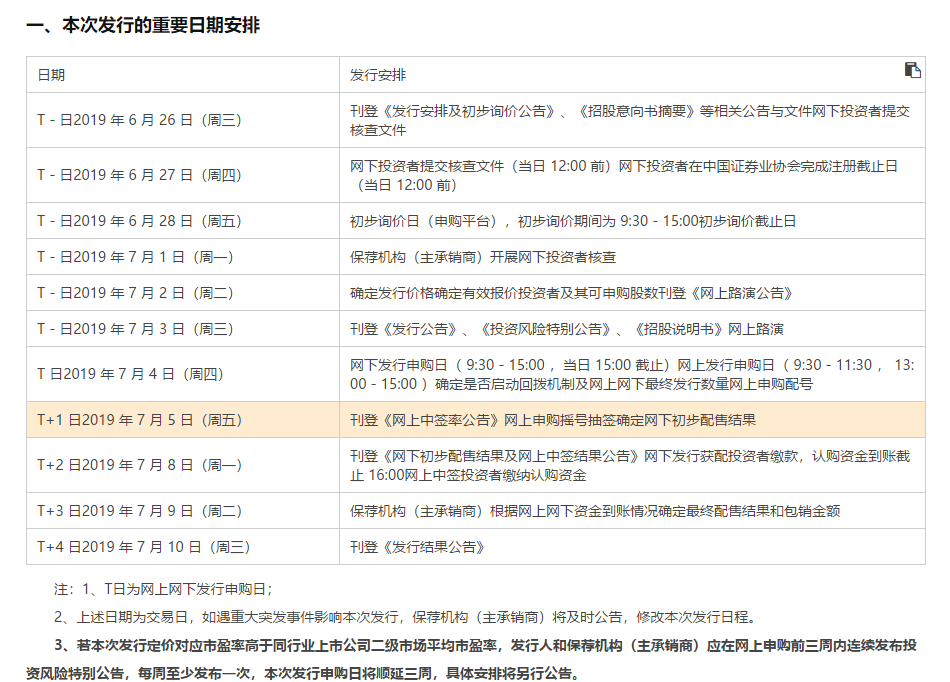Click the 刊登《发行公告》 网上路演 cell
This screenshot has height=682, width=950.
(x=566, y=329)
